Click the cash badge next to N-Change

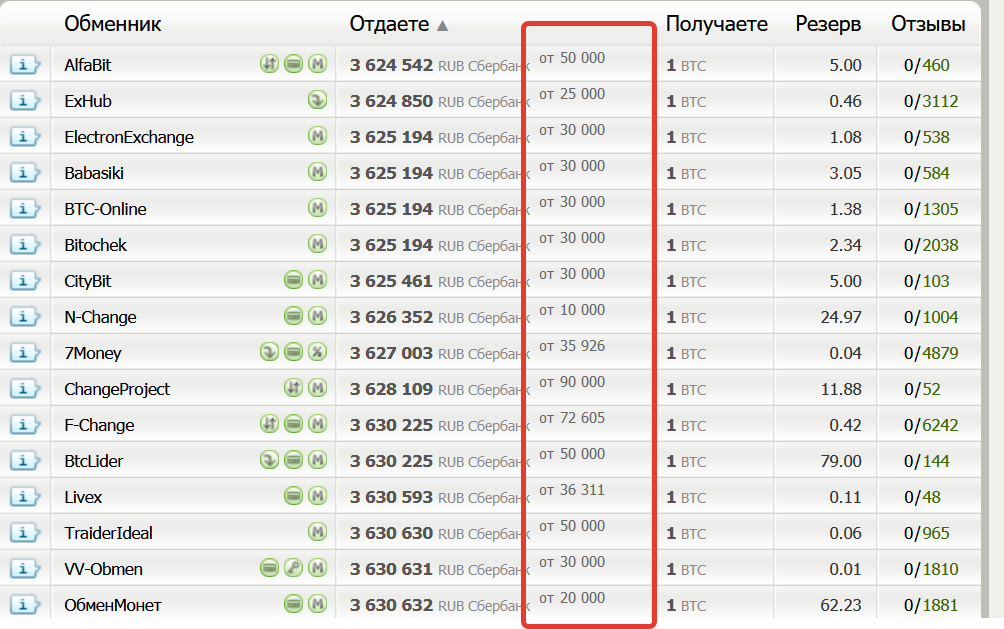tap(292, 316)
